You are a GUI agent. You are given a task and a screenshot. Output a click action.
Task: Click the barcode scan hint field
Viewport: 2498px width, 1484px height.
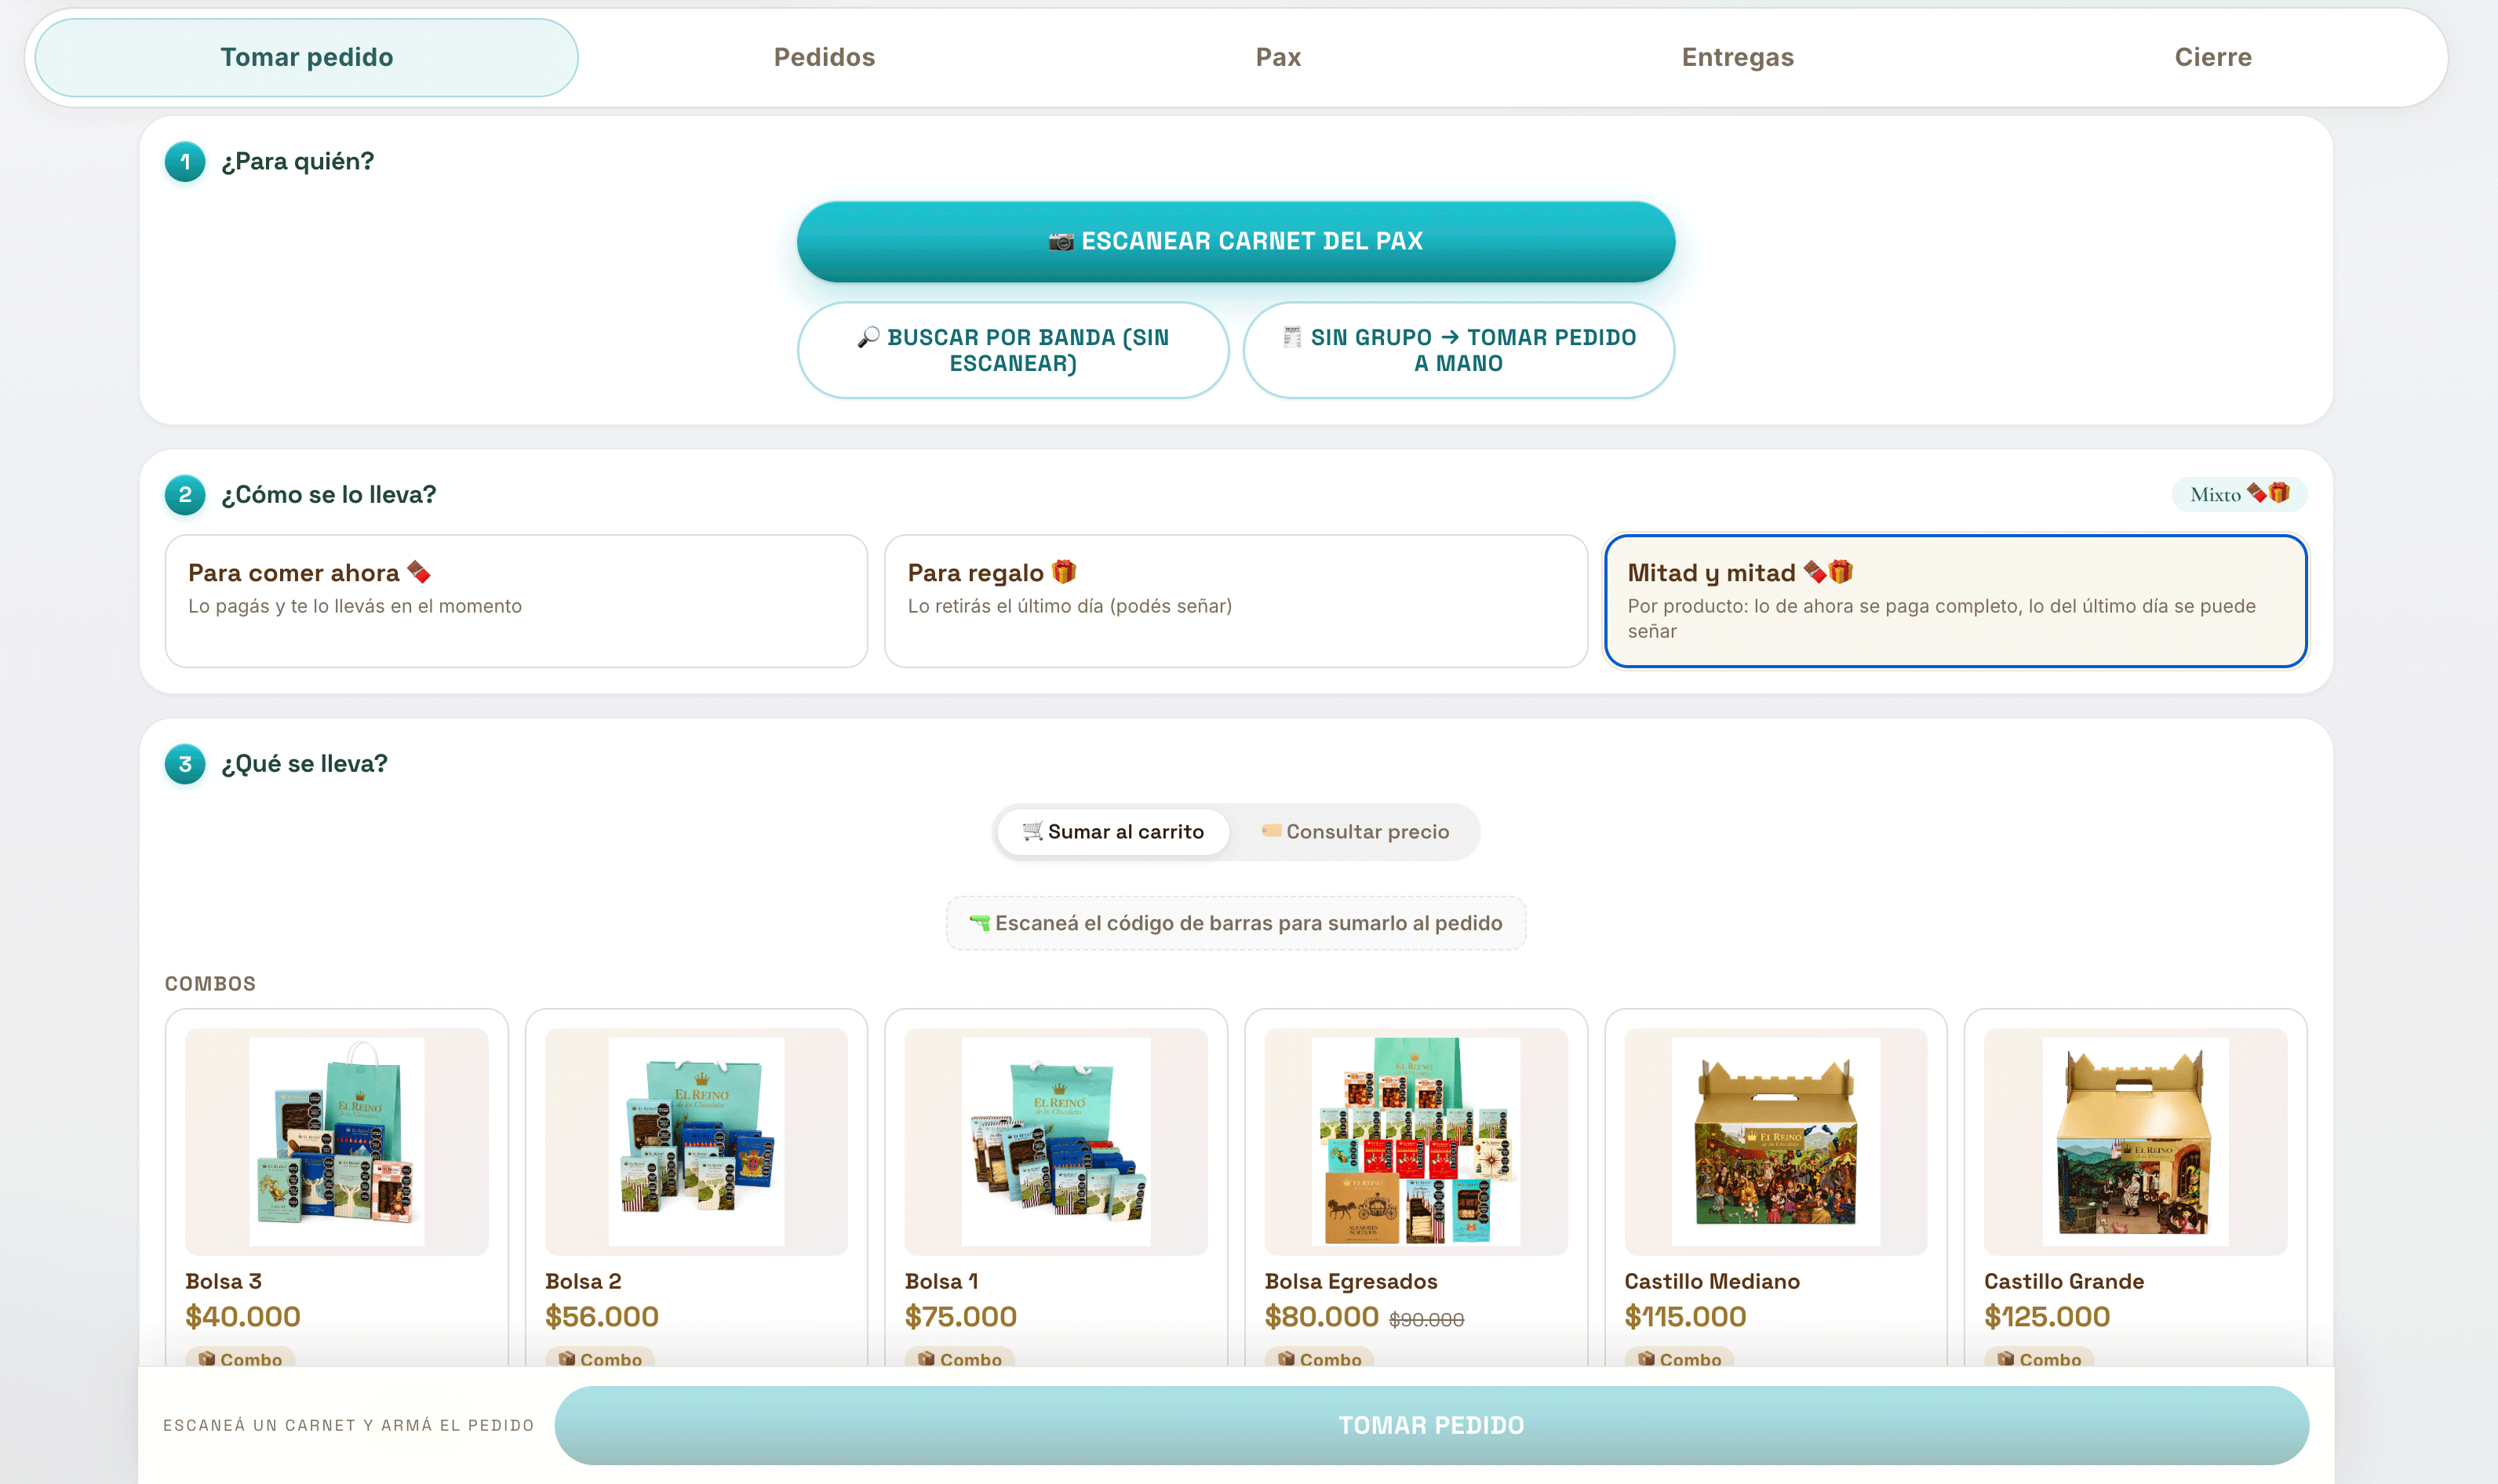click(1235, 923)
